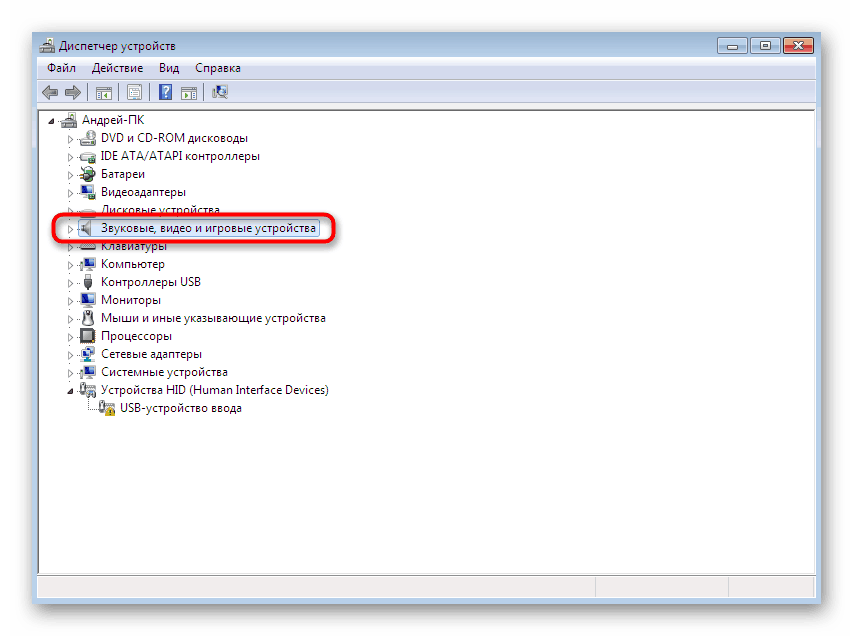Expand the Системные устройства category

tap(70, 373)
